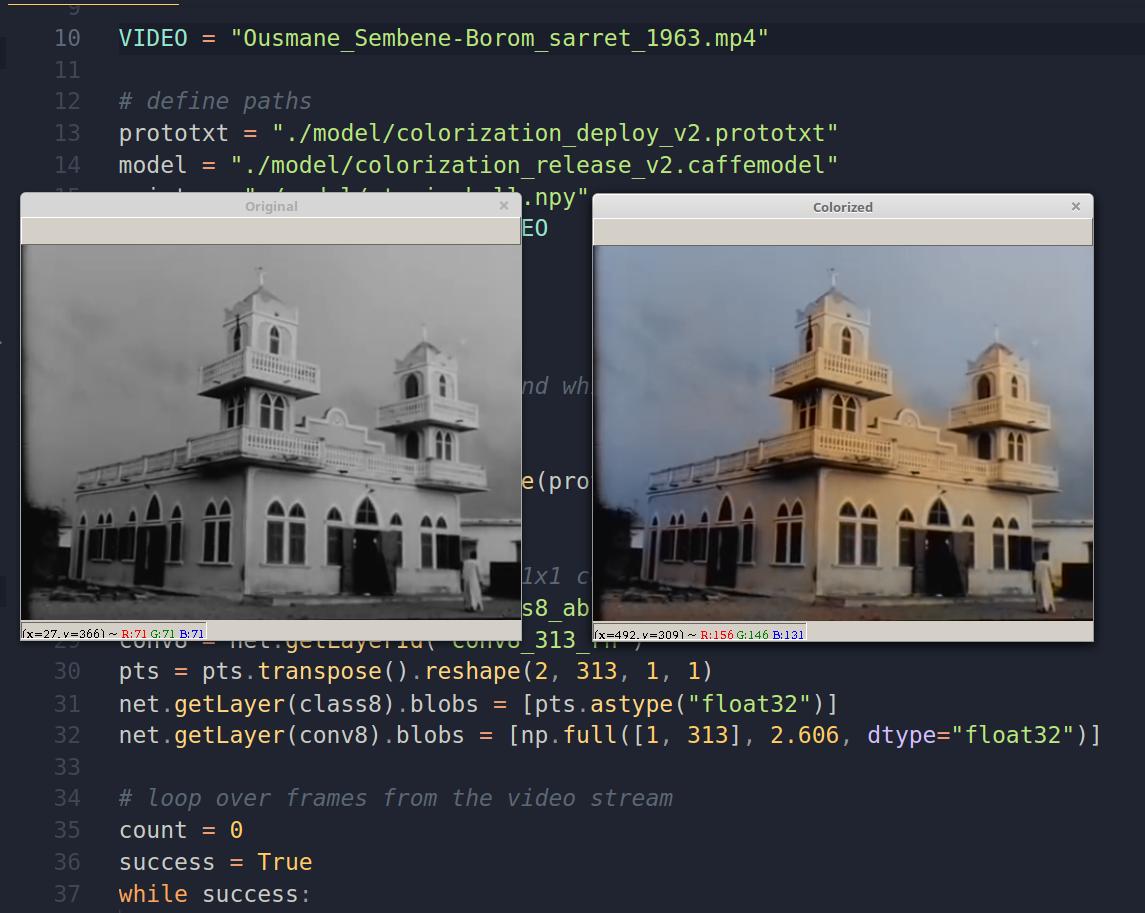
Task: Close the Original image window
Action: pos(504,206)
